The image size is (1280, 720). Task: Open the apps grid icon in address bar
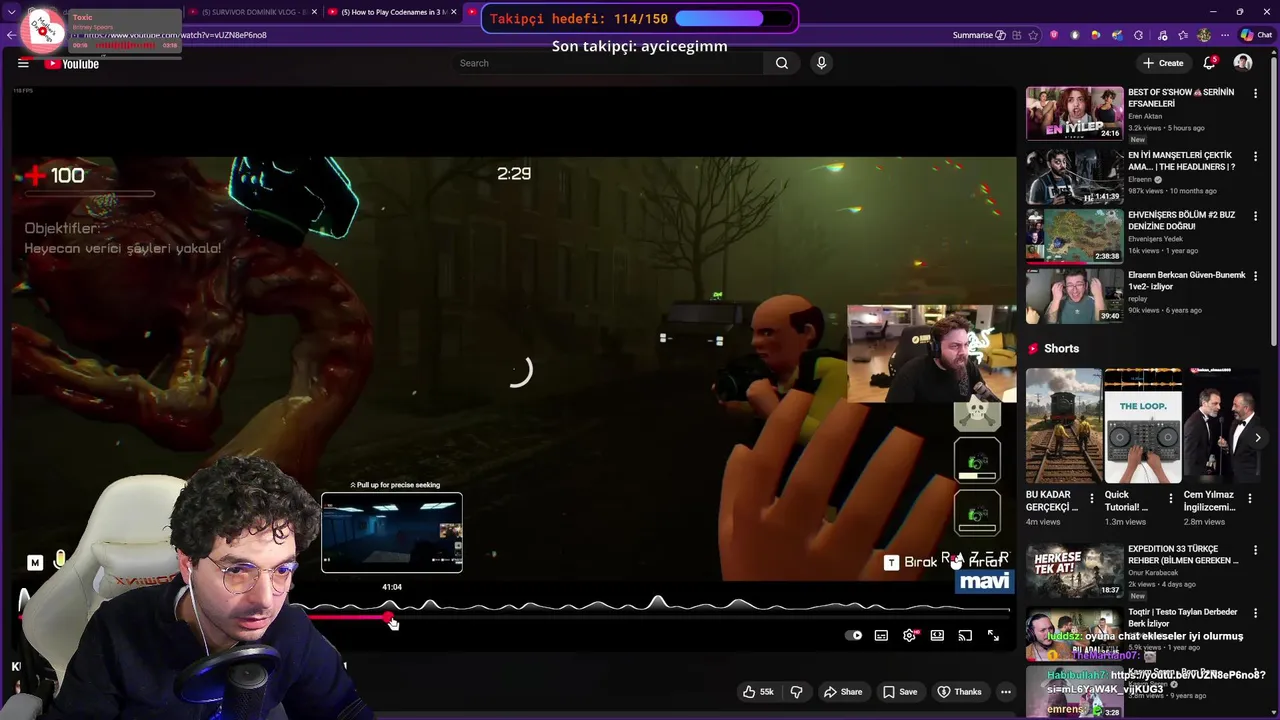pyautogui.click(x=1016, y=35)
